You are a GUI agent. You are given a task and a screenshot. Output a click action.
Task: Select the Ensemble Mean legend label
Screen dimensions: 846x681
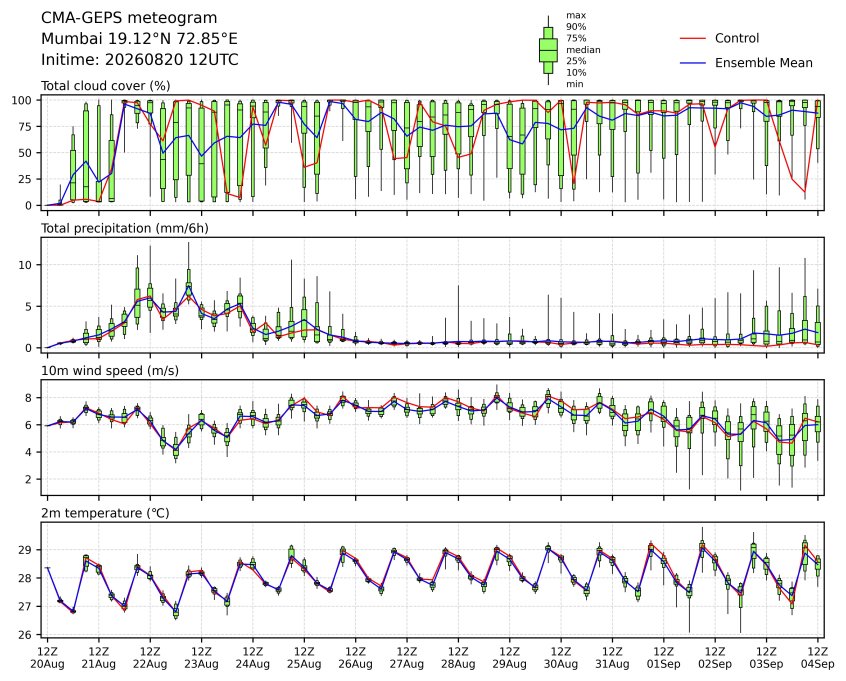click(763, 63)
